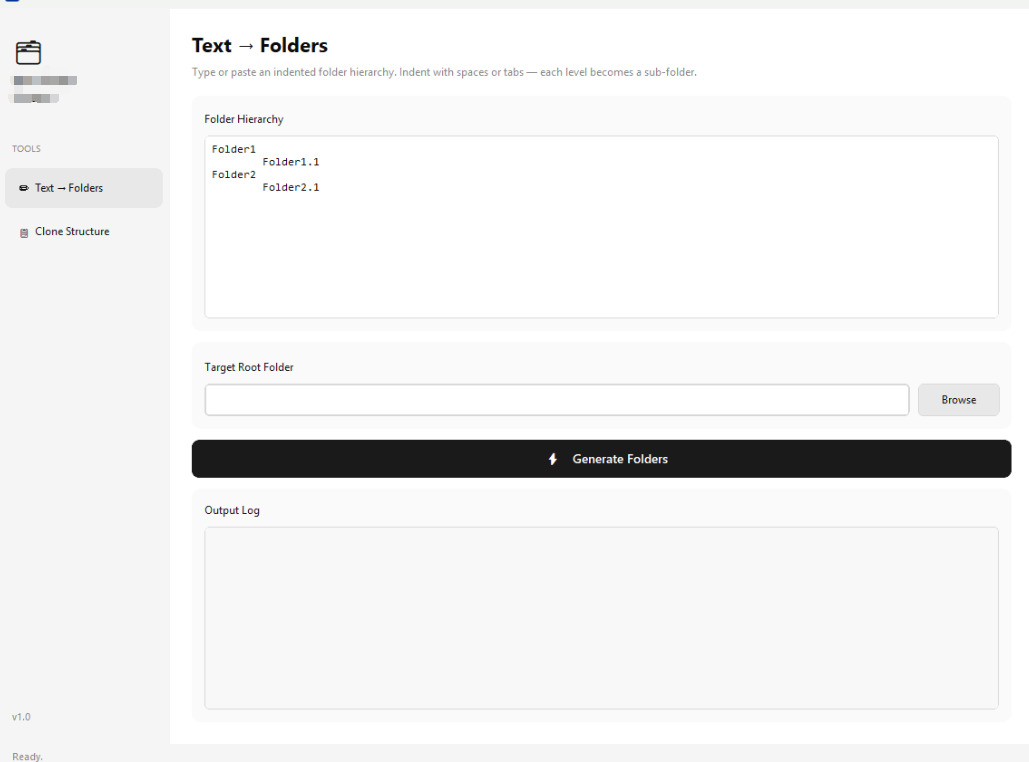Click the v1.0 version text
Image resolution: width=1029 pixels, height=762 pixels.
click(x=21, y=717)
